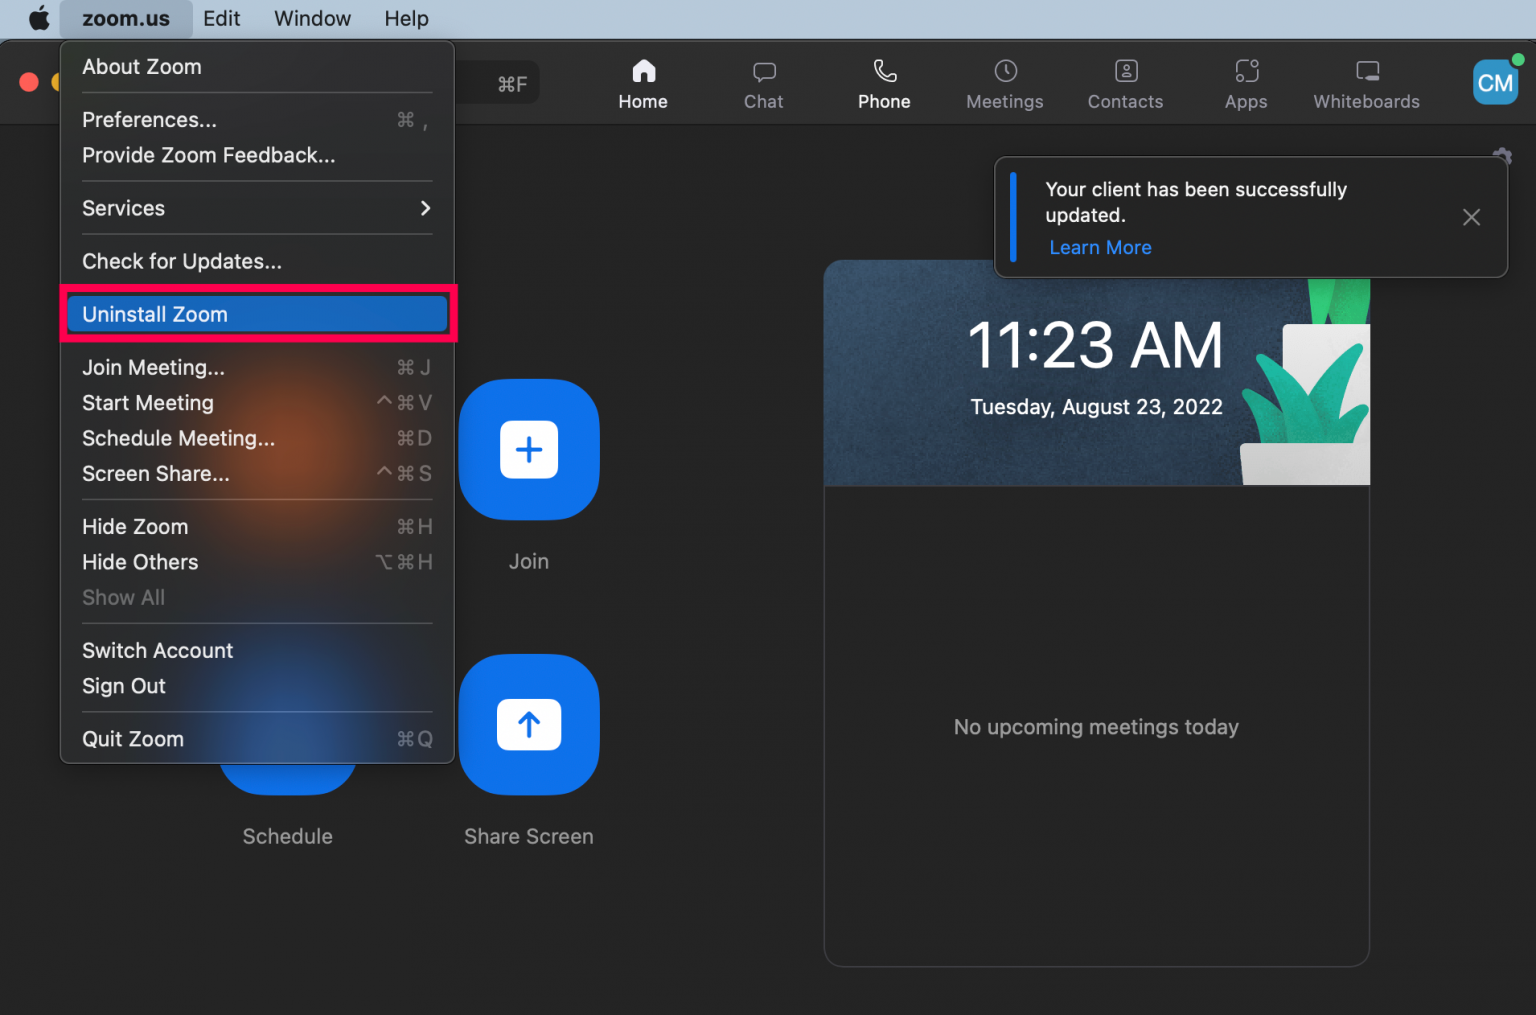Screen dimensions: 1536x1015
Task: Choose Check for Updates
Action: (x=181, y=261)
